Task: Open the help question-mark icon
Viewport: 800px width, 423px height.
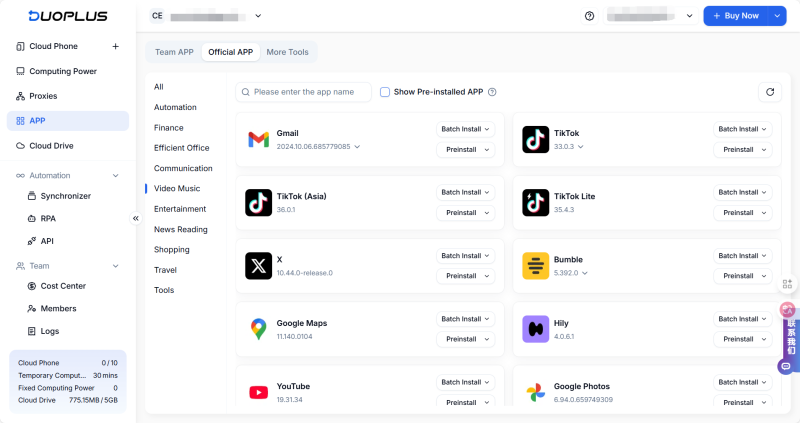Action: (589, 16)
